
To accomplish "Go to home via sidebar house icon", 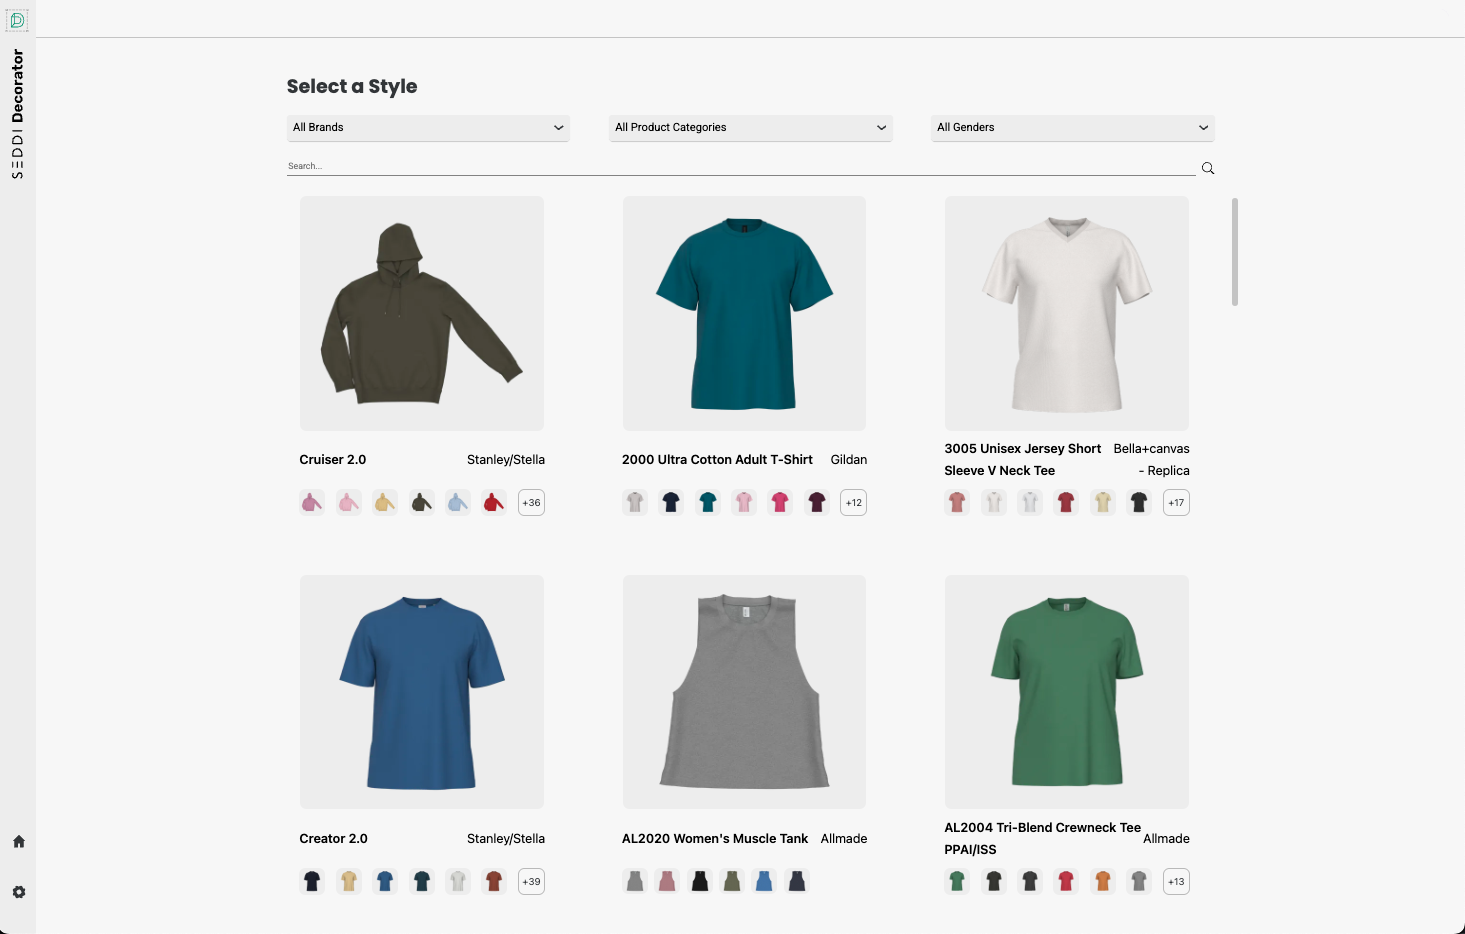I will tap(18, 842).
